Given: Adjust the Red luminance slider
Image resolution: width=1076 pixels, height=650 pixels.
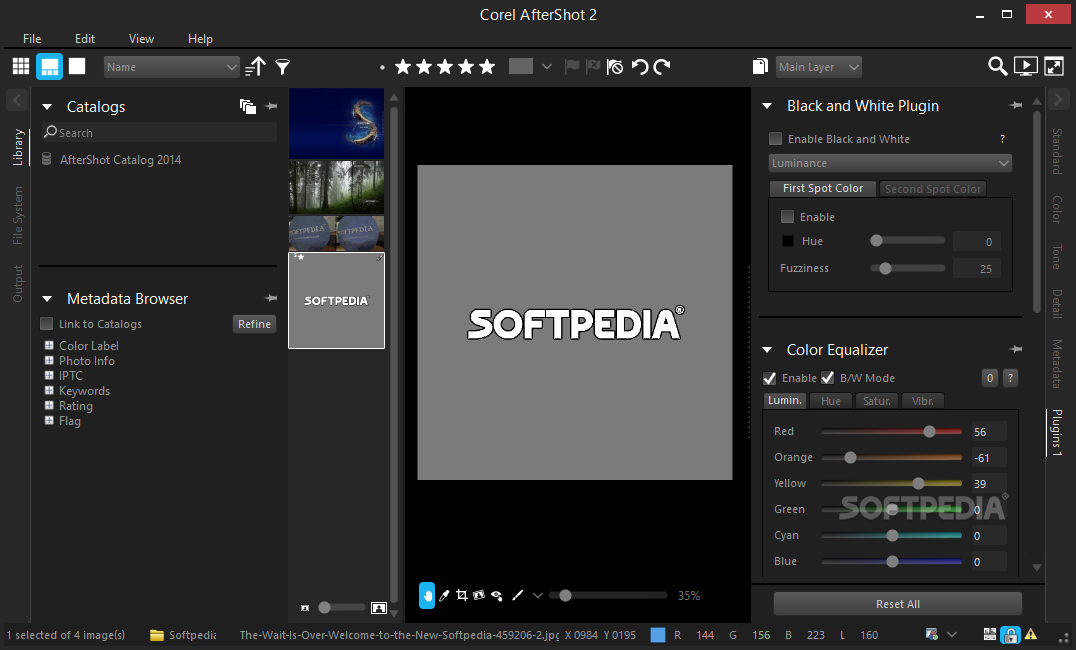Looking at the screenshot, I should (891, 432).
